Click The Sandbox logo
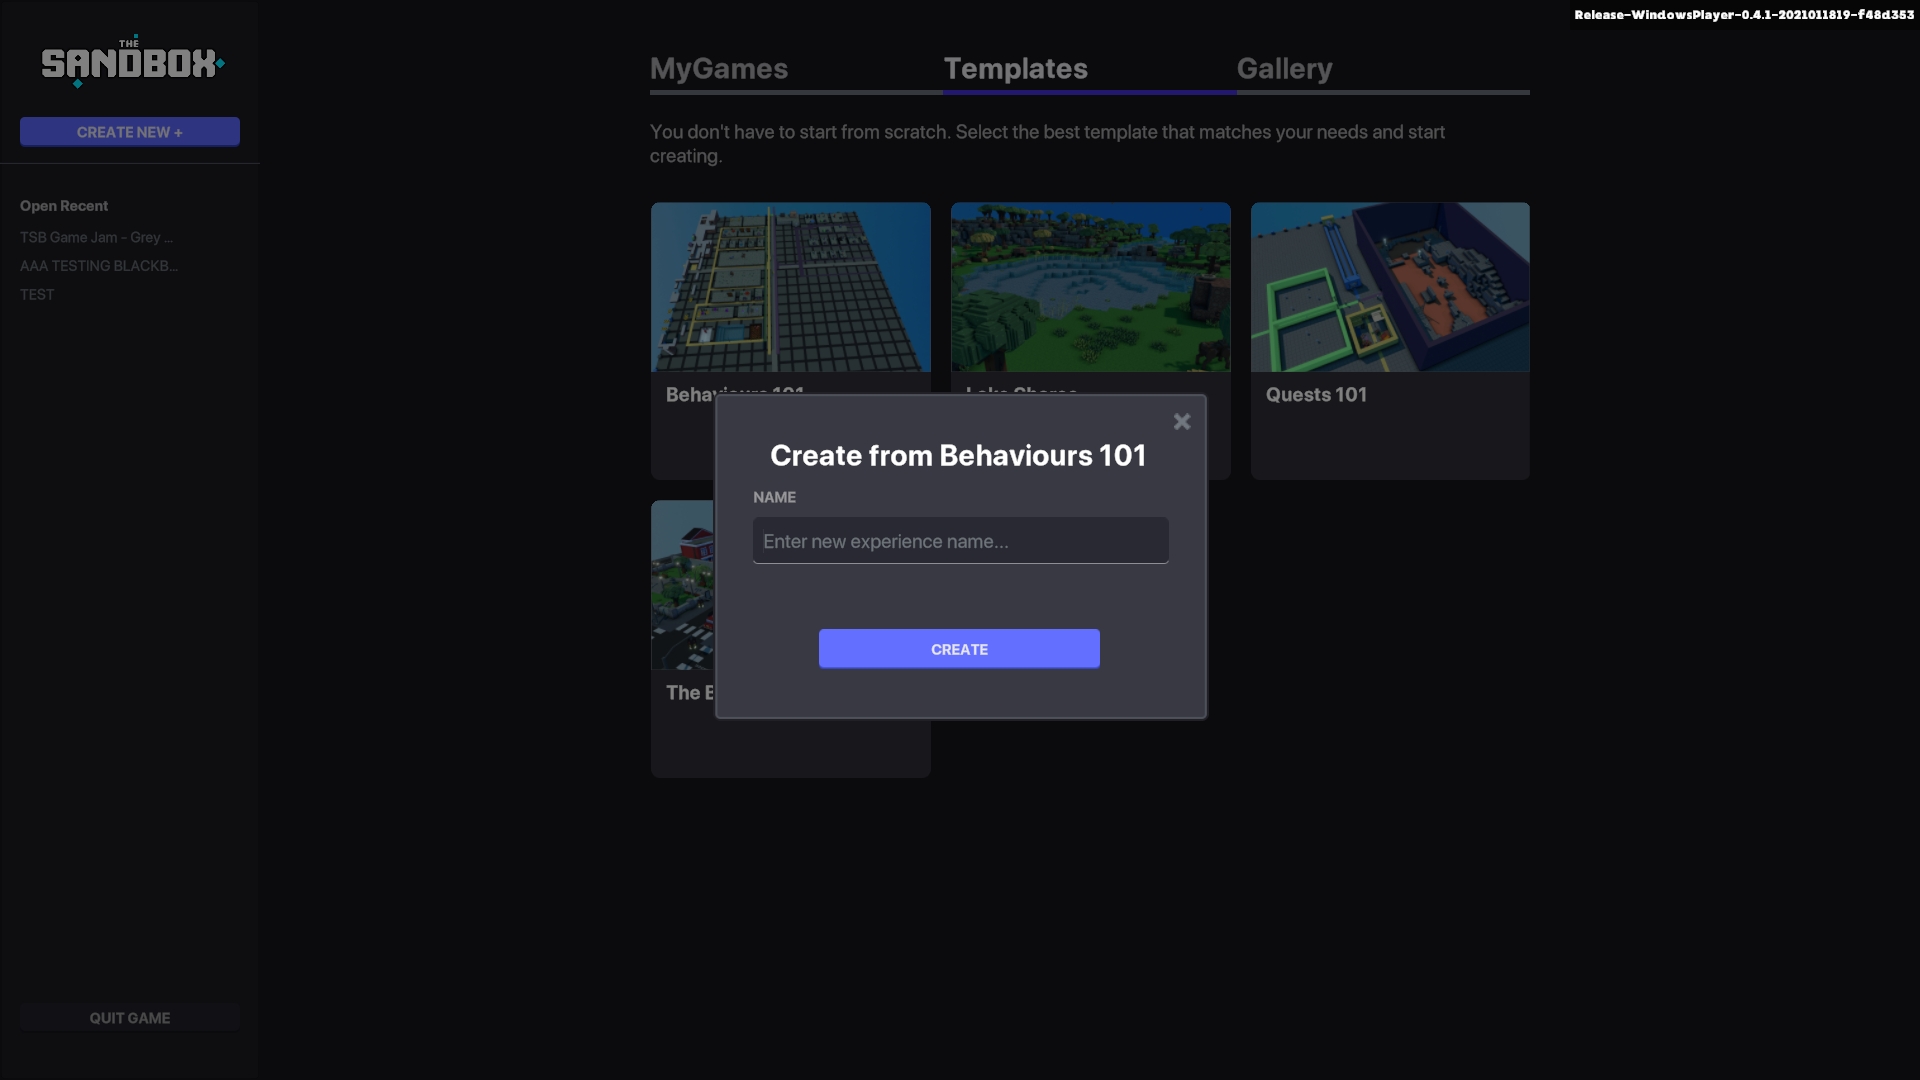1920x1080 pixels. 131,63
